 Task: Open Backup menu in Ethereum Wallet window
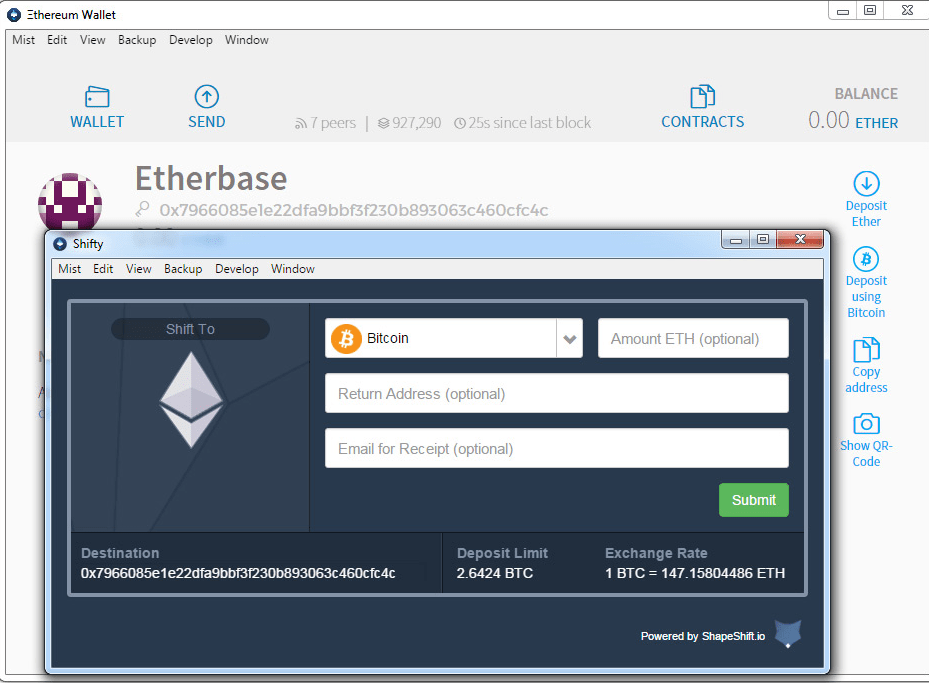[x=137, y=40]
